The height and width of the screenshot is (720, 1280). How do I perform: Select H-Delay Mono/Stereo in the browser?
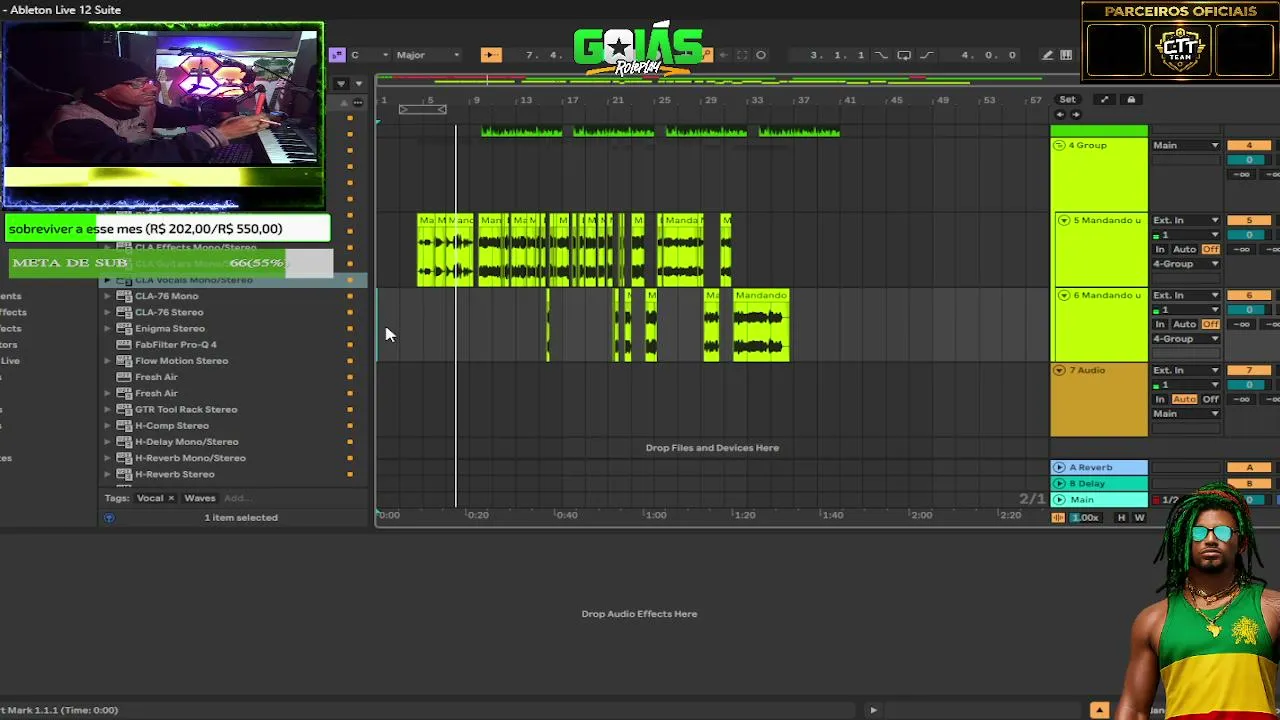pyautogui.click(x=187, y=442)
